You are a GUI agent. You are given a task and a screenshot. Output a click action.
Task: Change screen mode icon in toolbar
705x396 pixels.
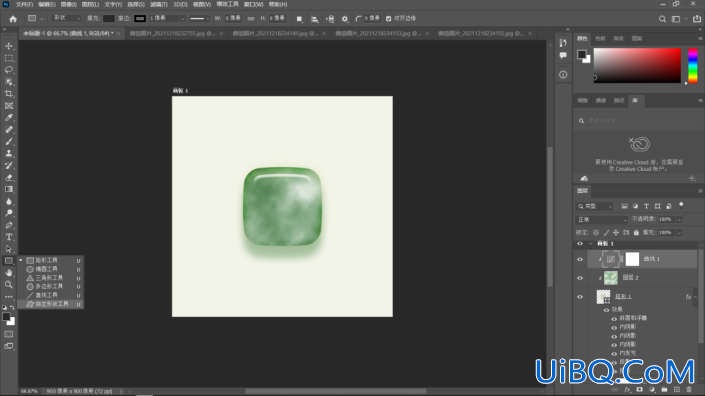[x=9, y=346]
